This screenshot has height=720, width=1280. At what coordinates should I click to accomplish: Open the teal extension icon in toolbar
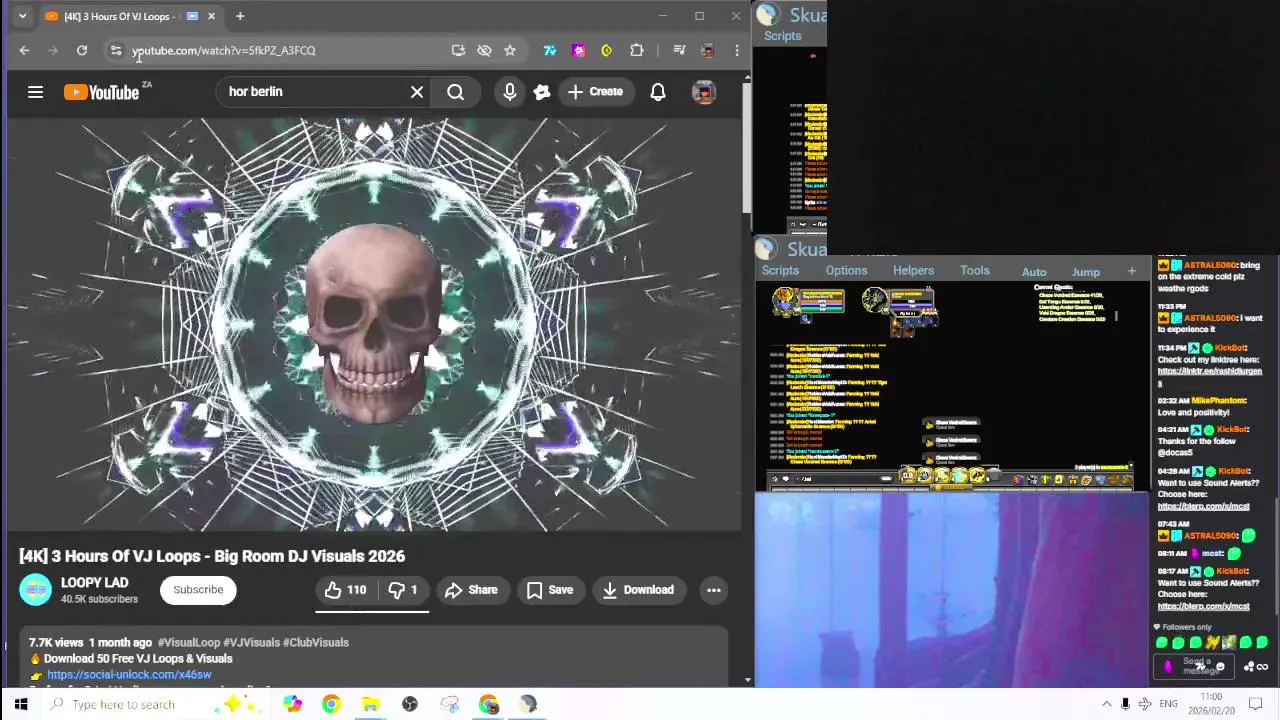pyautogui.click(x=549, y=50)
